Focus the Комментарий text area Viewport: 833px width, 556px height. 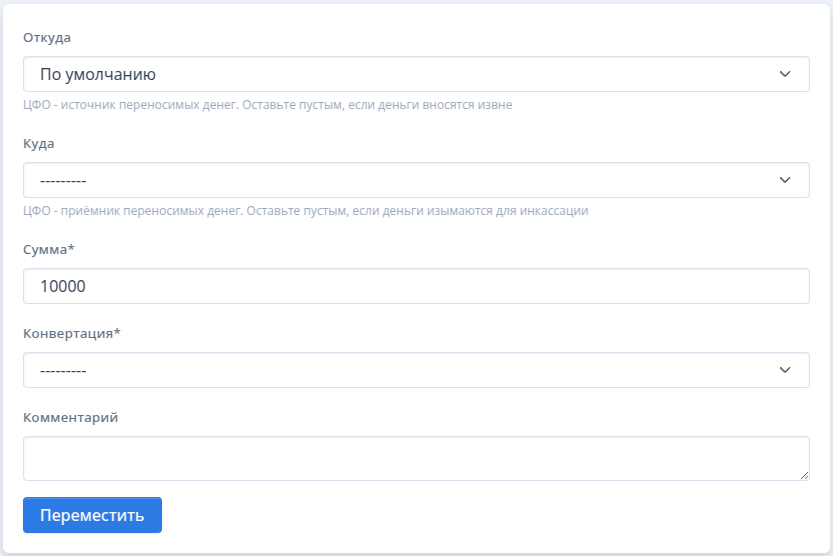[x=416, y=459]
